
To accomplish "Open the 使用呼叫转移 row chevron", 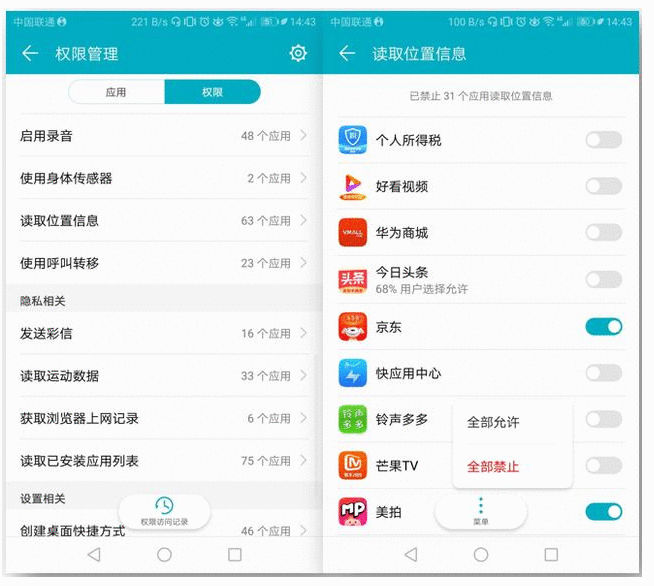I will point(304,263).
